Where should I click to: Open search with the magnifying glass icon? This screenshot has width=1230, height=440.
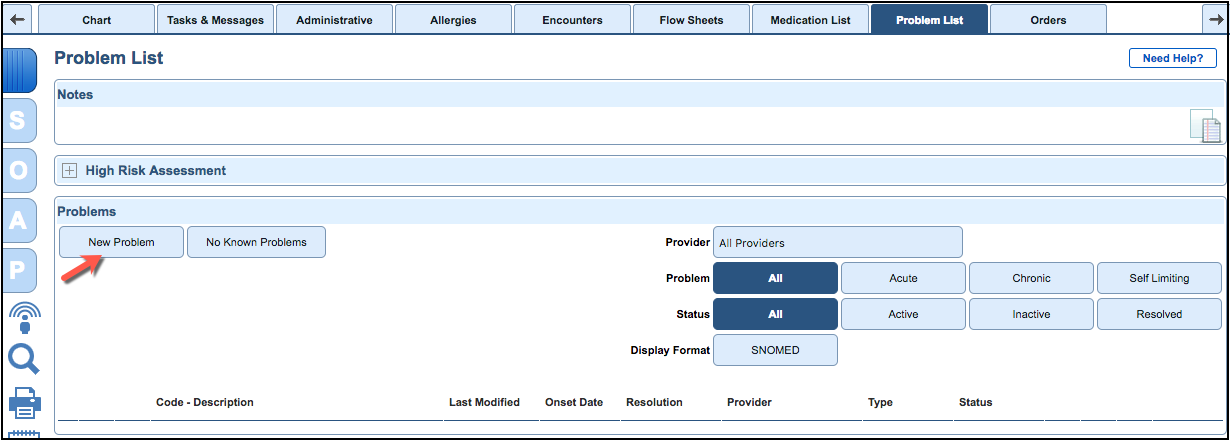tap(23, 358)
